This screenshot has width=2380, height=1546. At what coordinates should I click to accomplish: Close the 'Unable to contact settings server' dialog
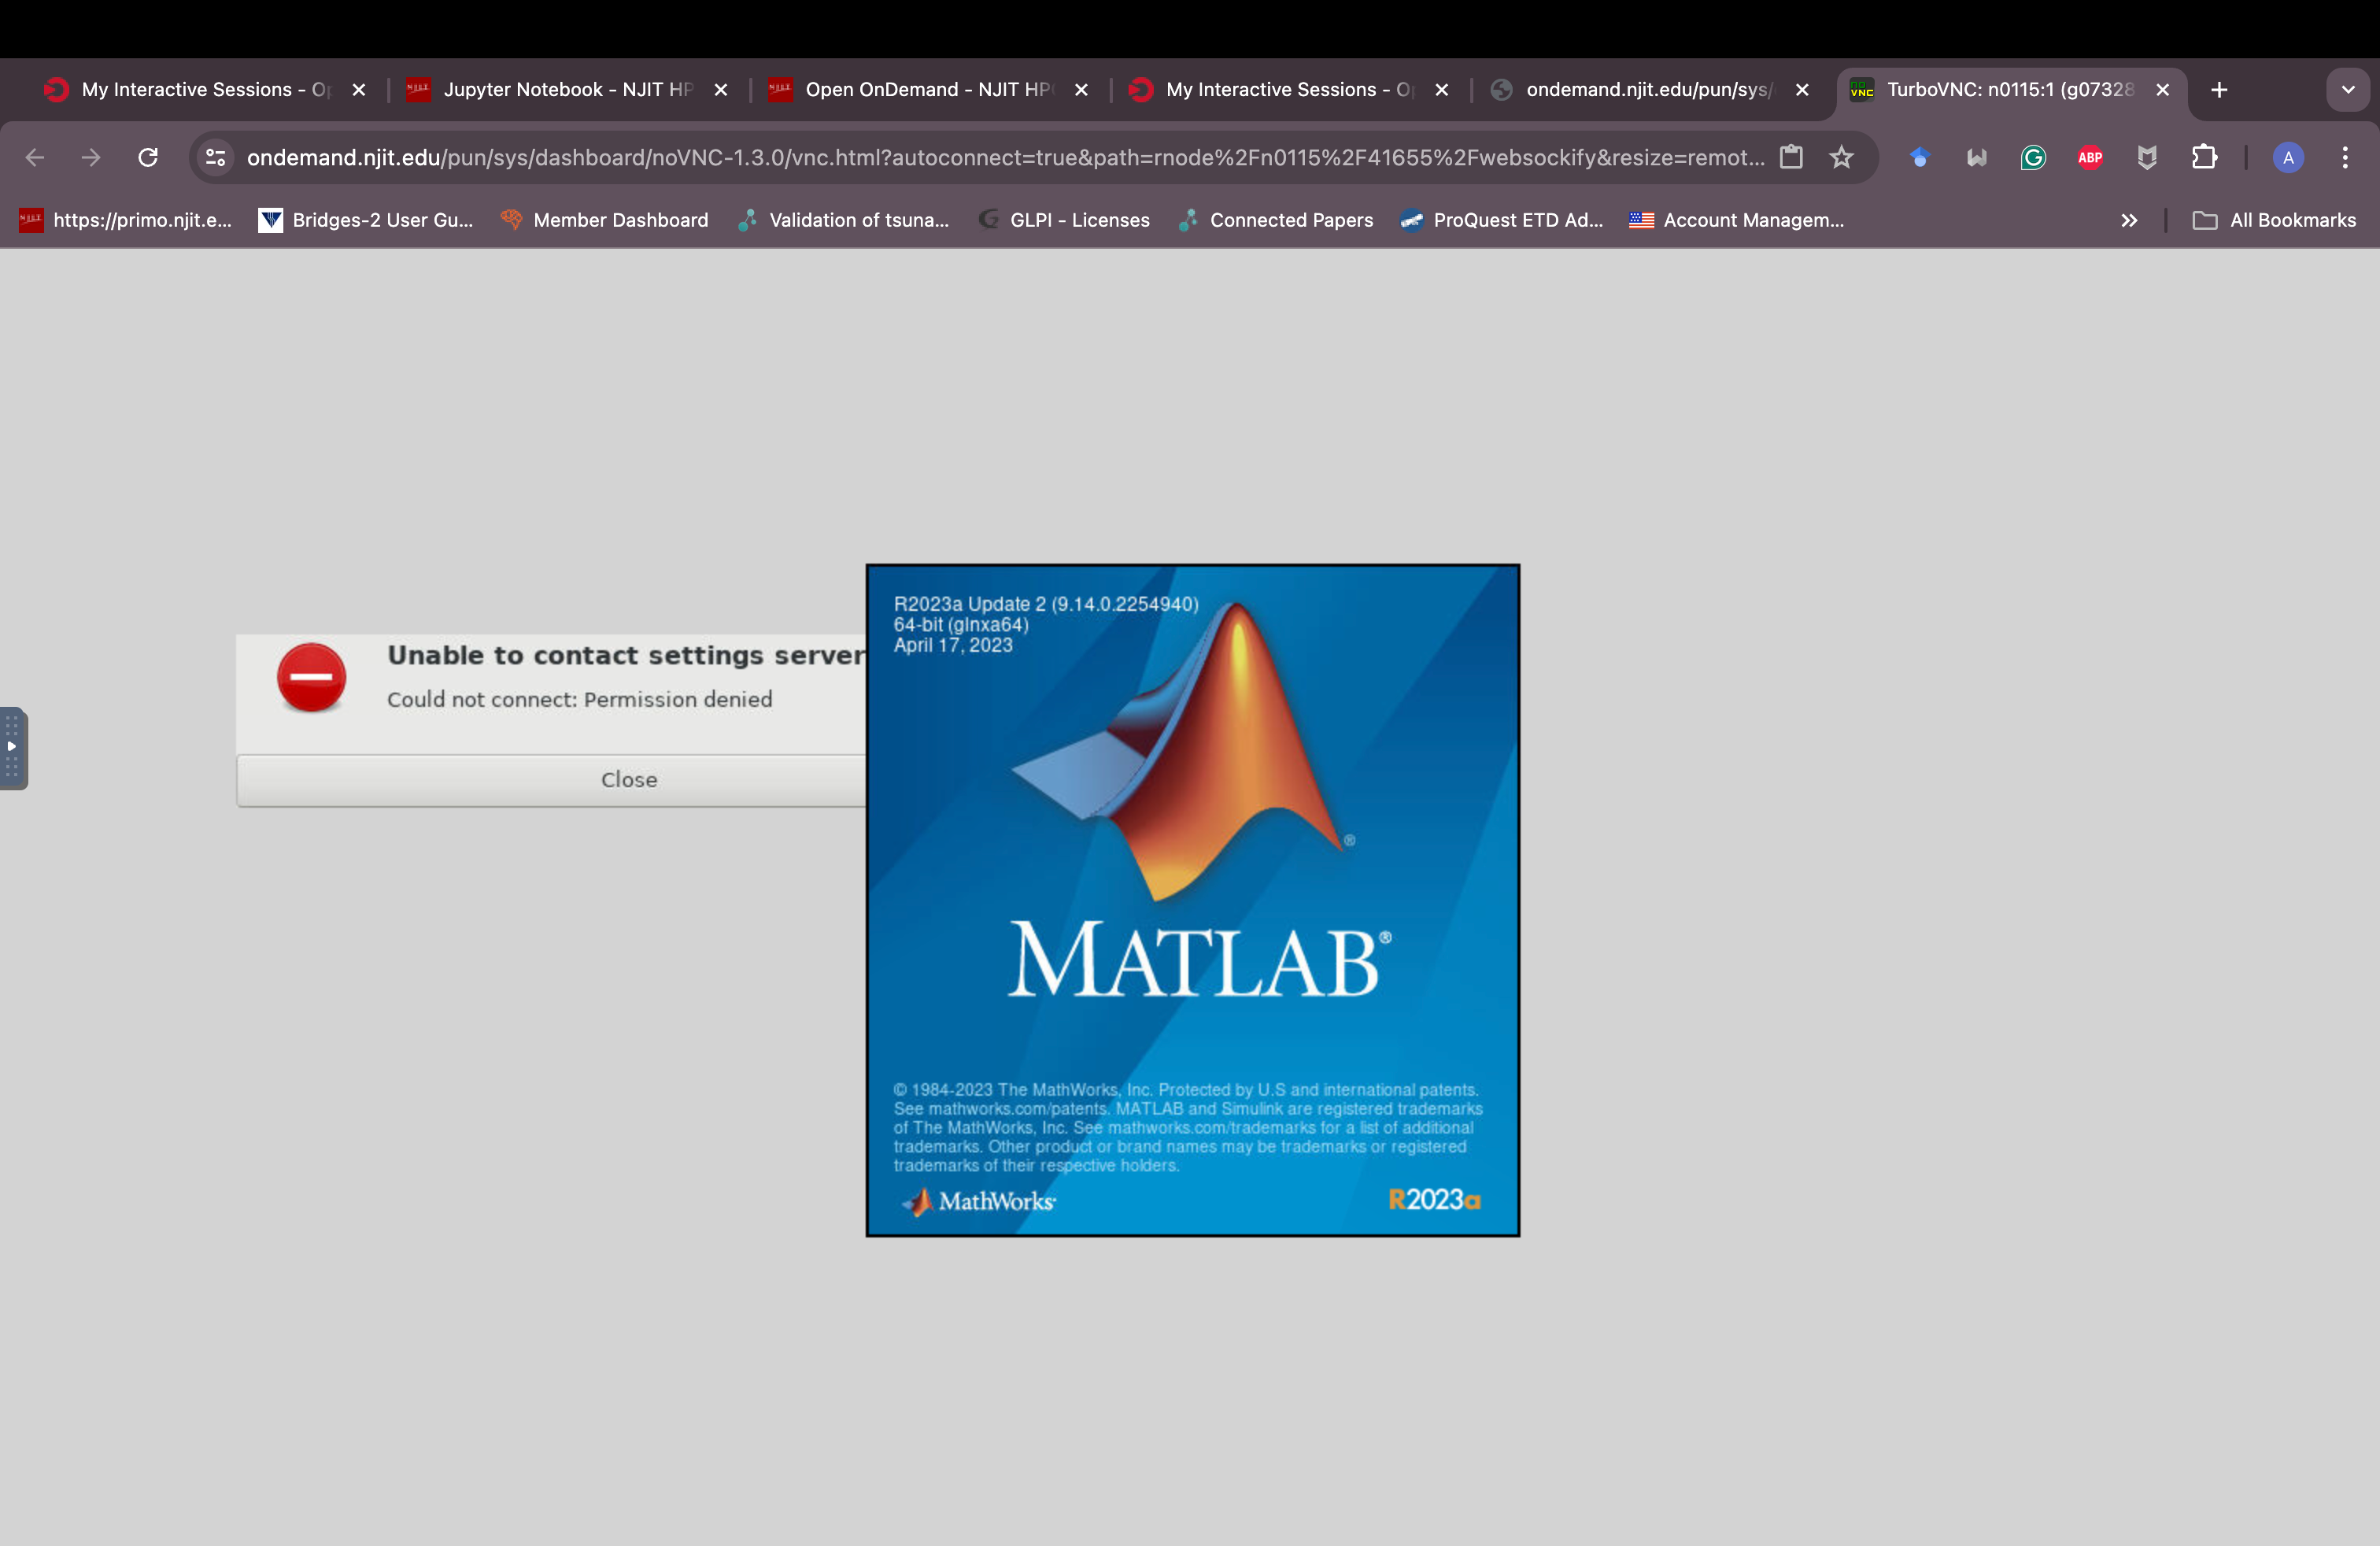(551, 780)
